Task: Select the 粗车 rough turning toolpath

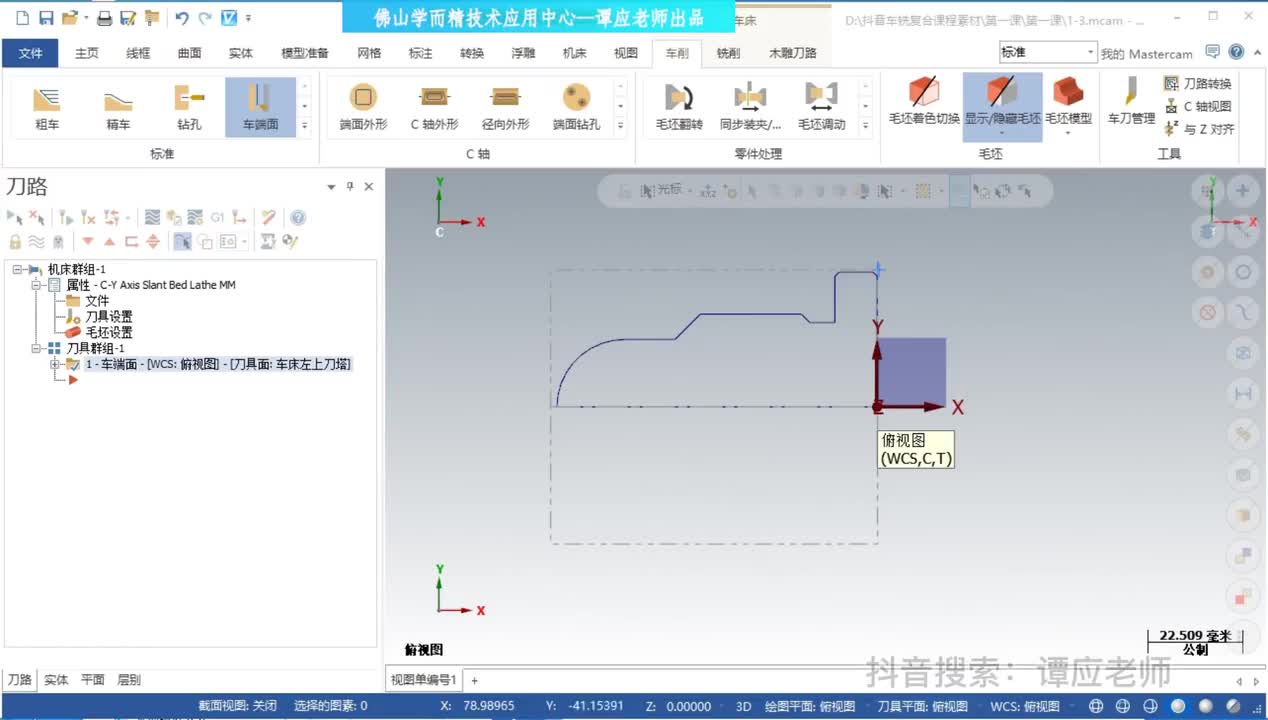Action: click(x=47, y=107)
